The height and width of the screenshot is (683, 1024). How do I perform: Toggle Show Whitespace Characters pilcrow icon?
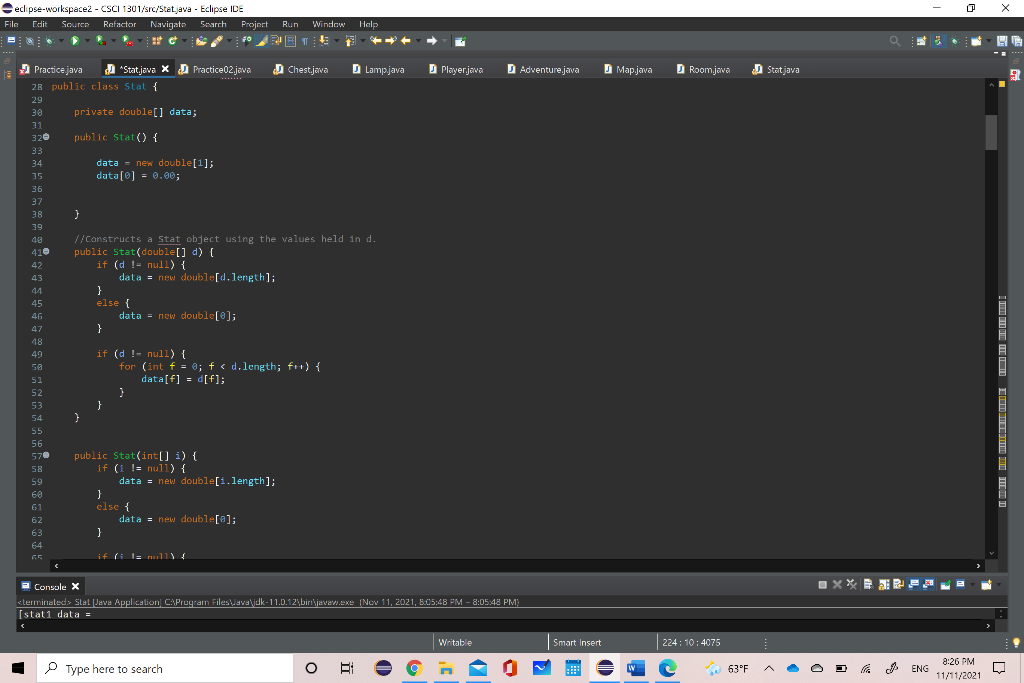pos(304,41)
